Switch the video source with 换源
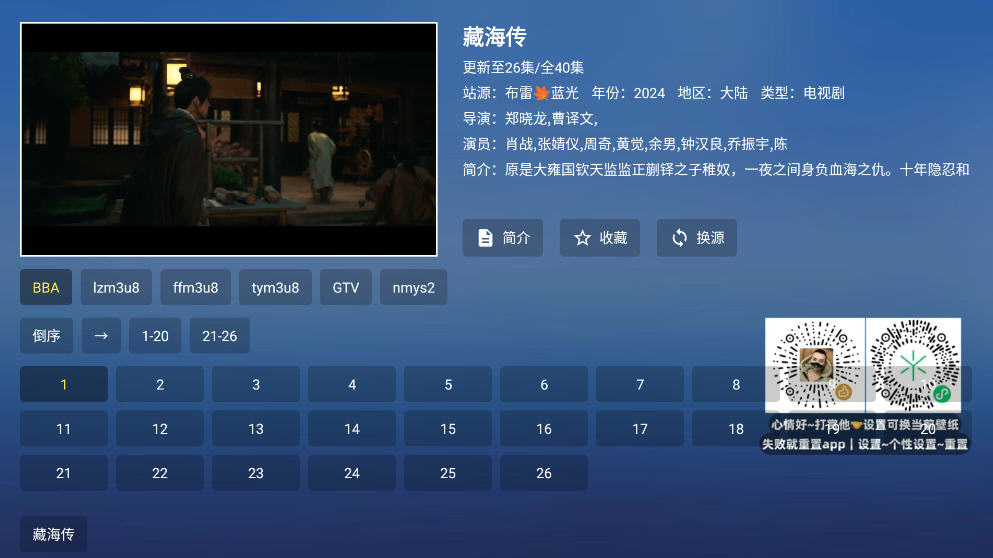The height and width of the screenshot is (558, 993). pyautogui.click(x=697, y=238)
